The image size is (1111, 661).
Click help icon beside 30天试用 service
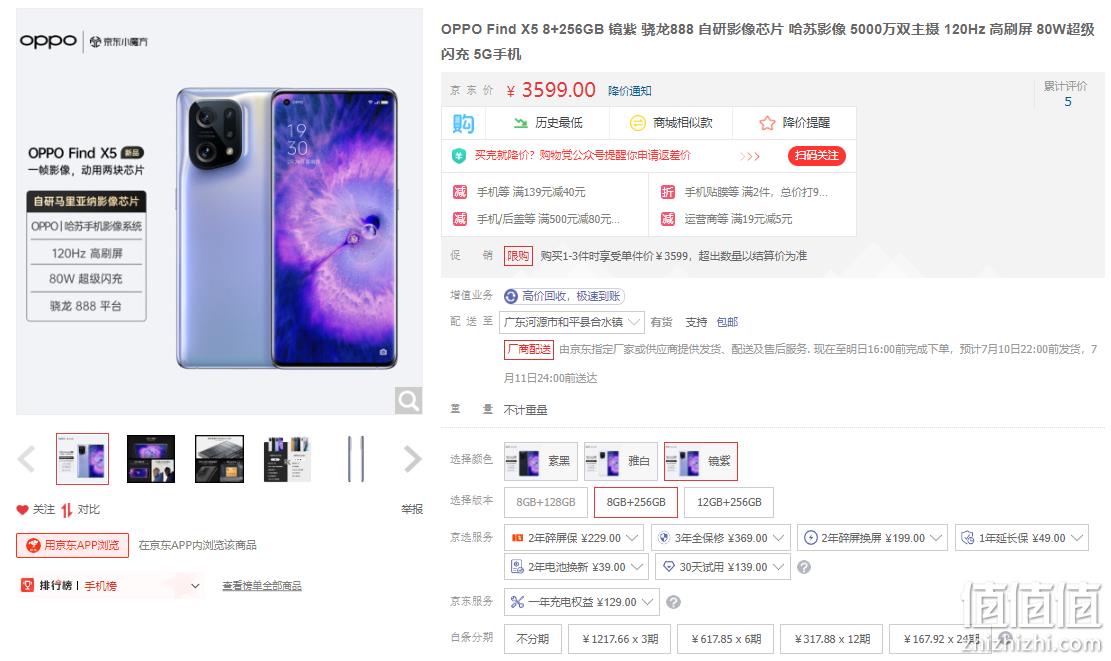click(x=803, y=567)
